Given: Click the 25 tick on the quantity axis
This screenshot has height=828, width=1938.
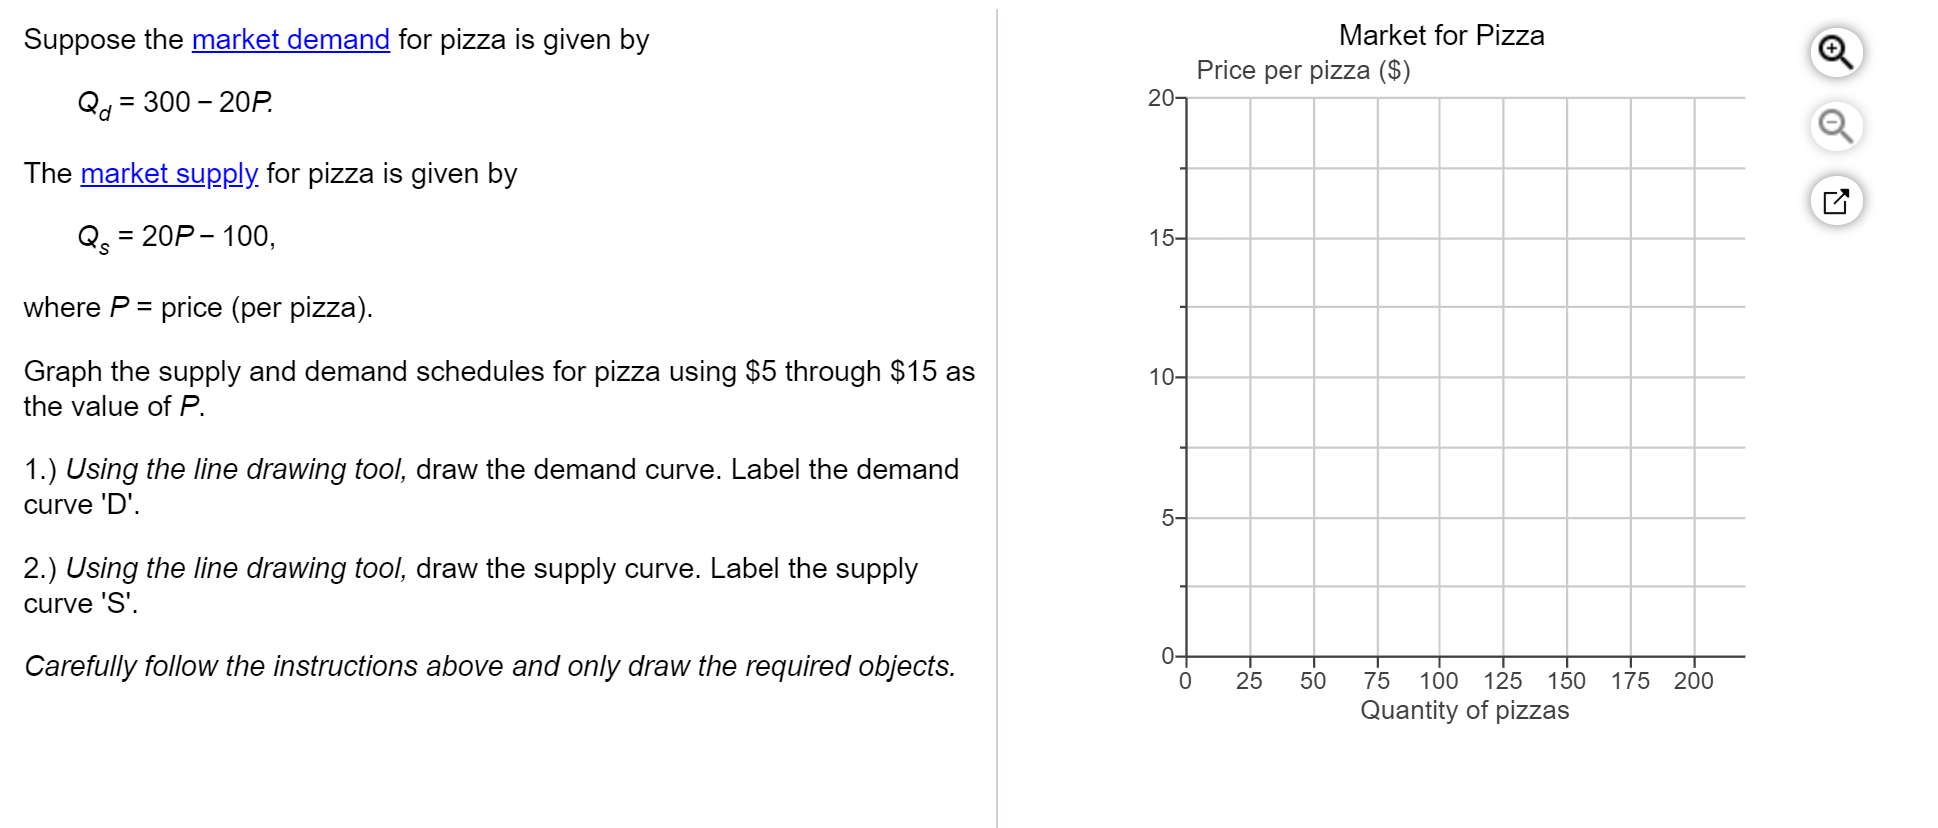Looking at the screenshot, I should point(1250,681).
